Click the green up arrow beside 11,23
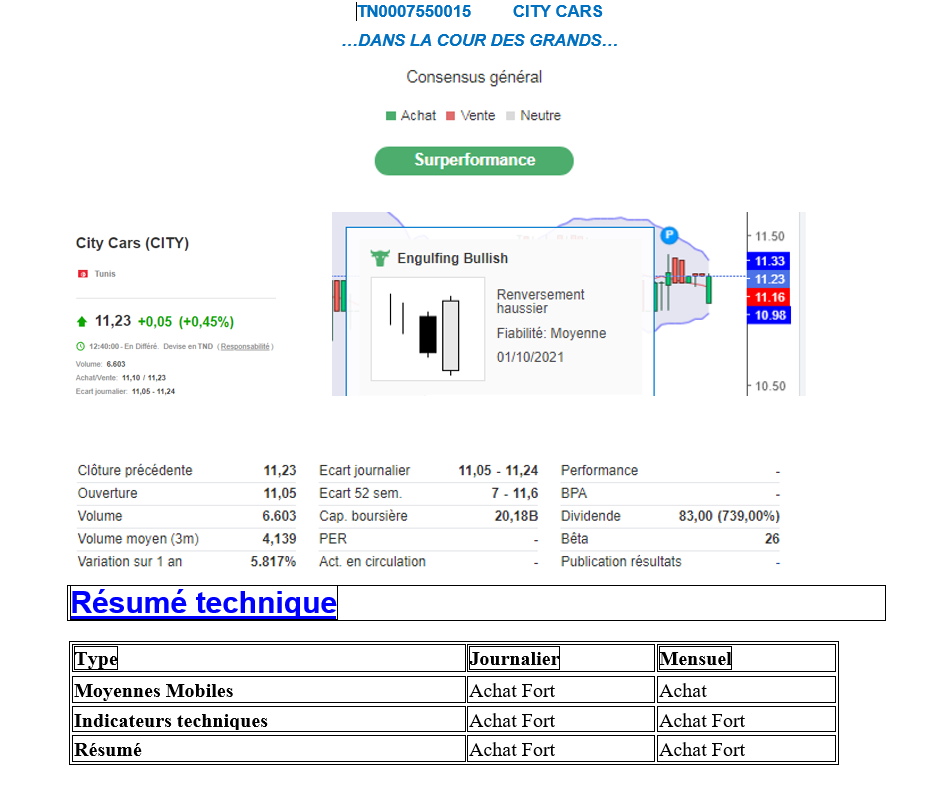The image size is (937, 796). point(82,322)
